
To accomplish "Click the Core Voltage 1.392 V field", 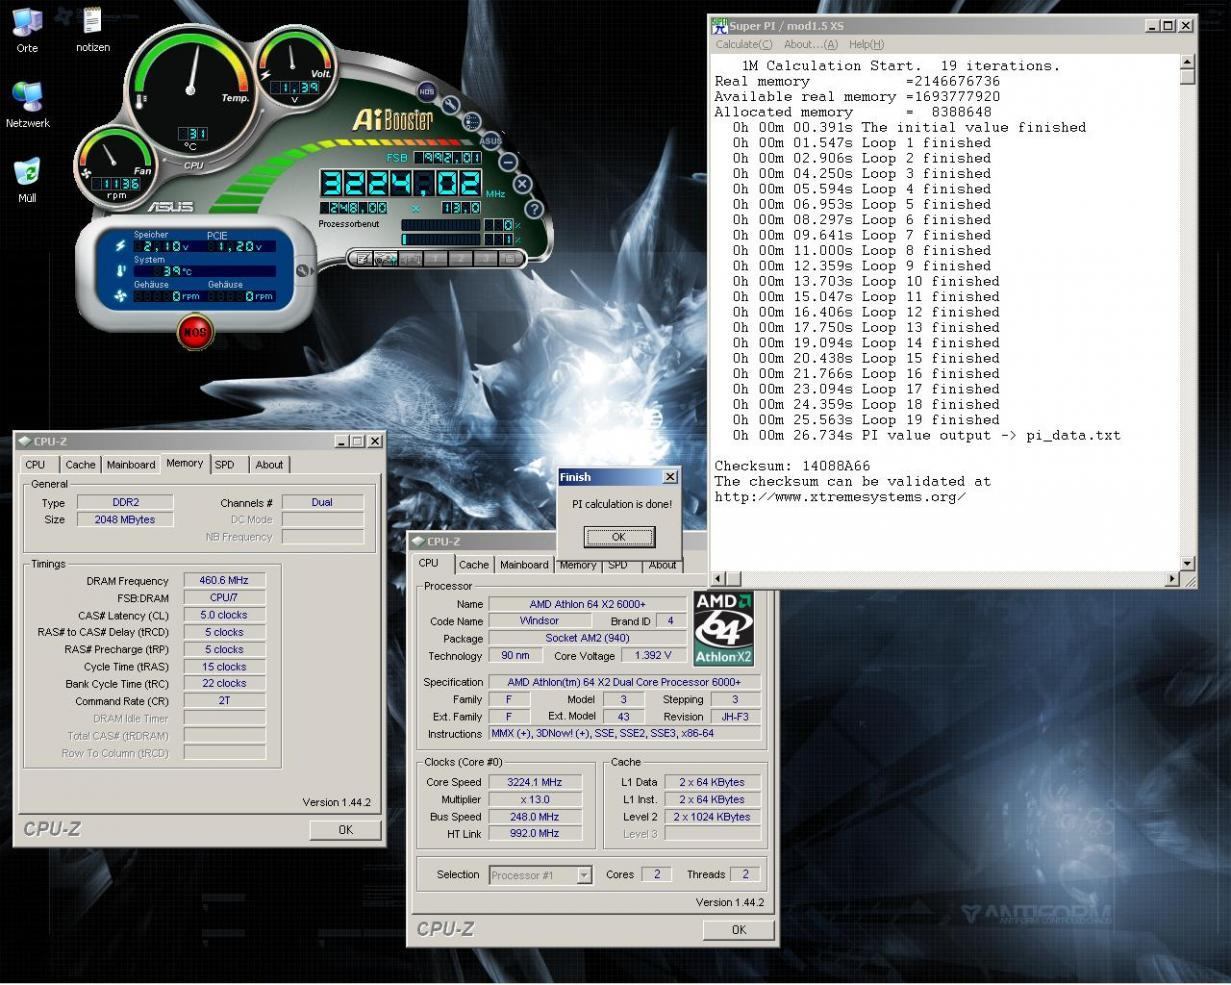I will point(653,655).
